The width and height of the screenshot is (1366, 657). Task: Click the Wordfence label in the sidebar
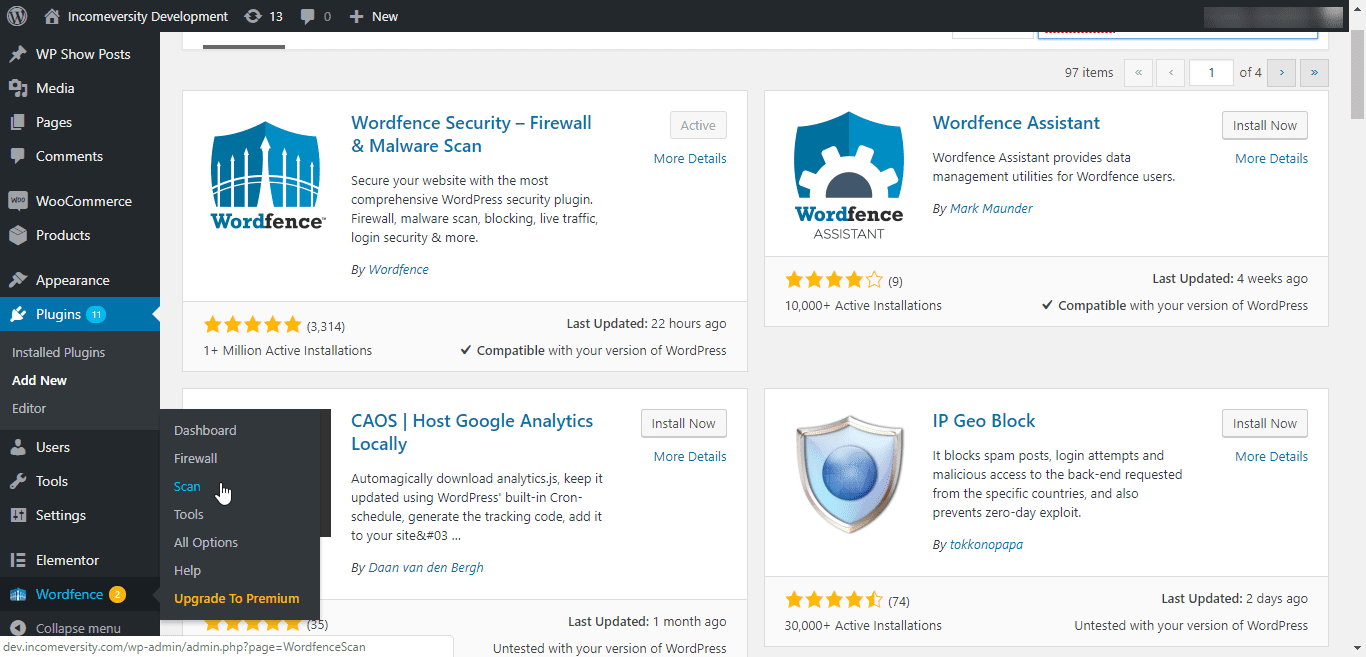70,594
